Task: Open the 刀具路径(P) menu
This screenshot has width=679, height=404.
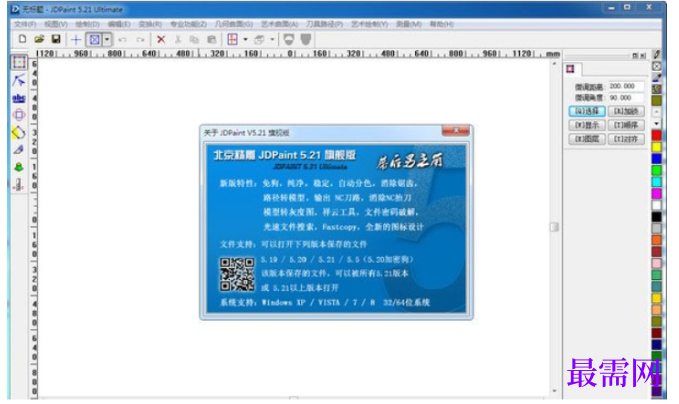Action: (325, 24)
